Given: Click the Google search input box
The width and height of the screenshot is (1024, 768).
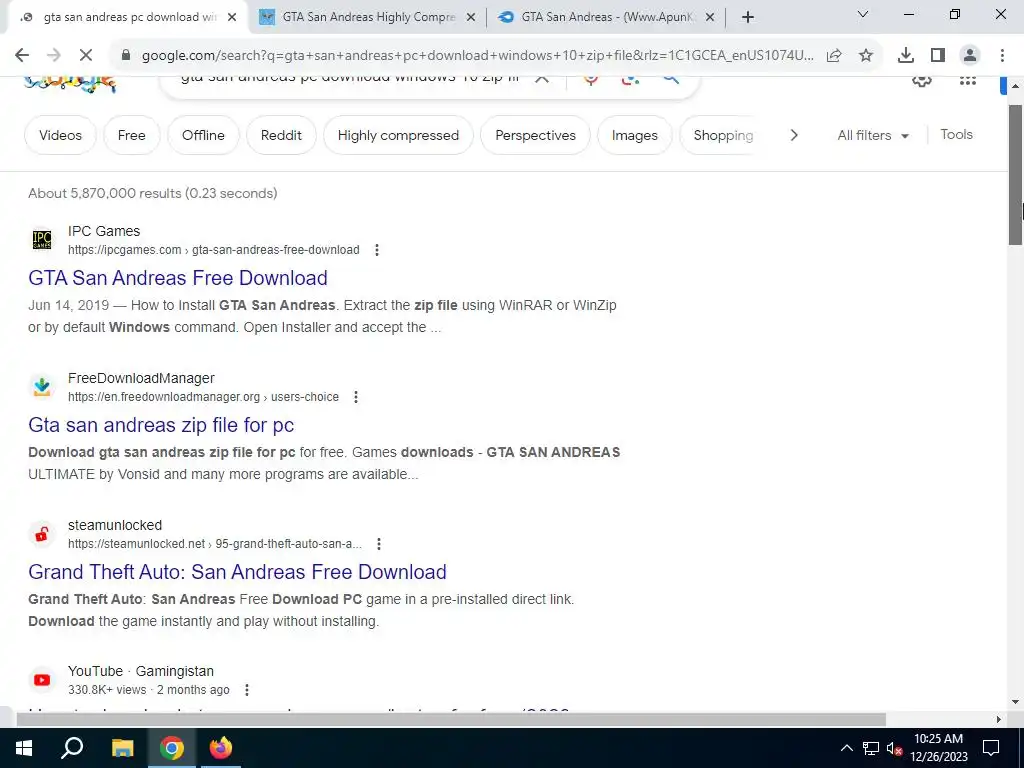Looking at the screenshot, I should point(349,79).
